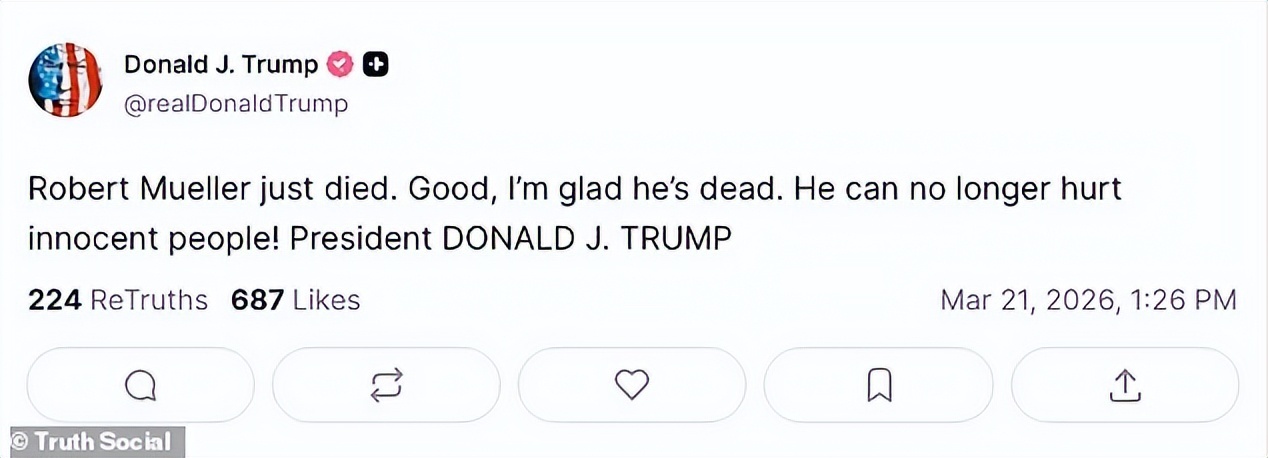Screen dimensions: 1268x458
Task: View the 687 Likes list
Action: click(x=295, y=300)
